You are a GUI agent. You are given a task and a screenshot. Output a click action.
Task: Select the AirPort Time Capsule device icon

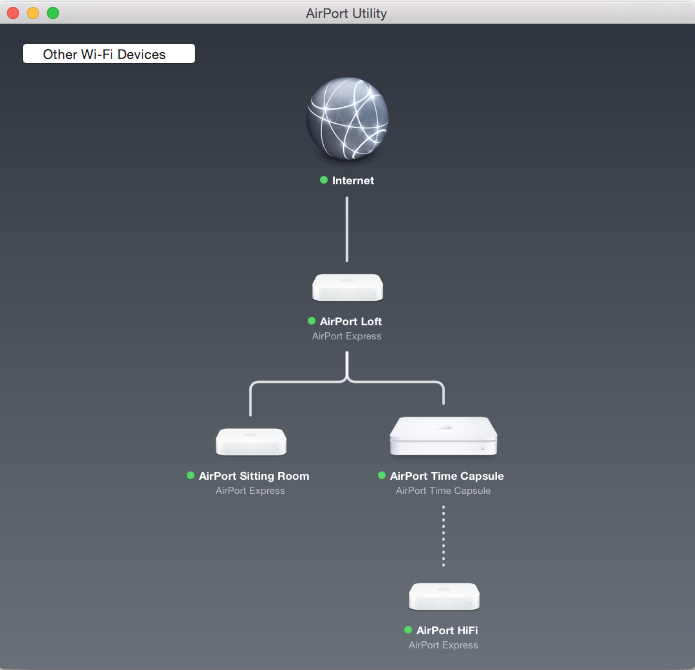pyautogui.click(x=443, y=436)
